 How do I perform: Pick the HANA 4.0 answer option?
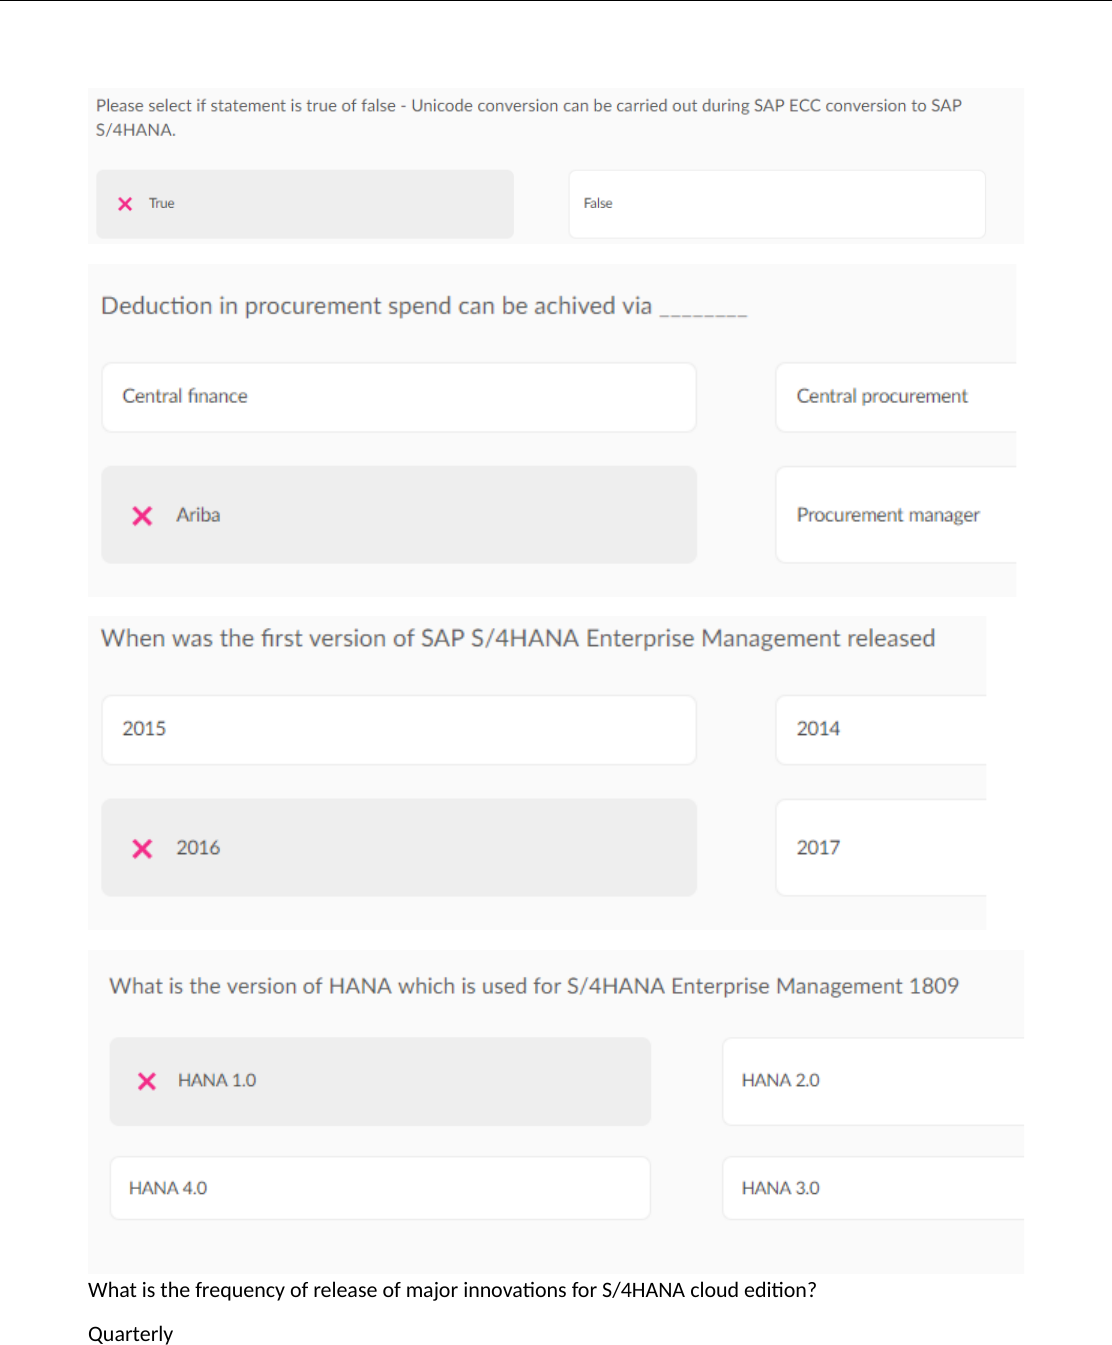pos(380,1188)
